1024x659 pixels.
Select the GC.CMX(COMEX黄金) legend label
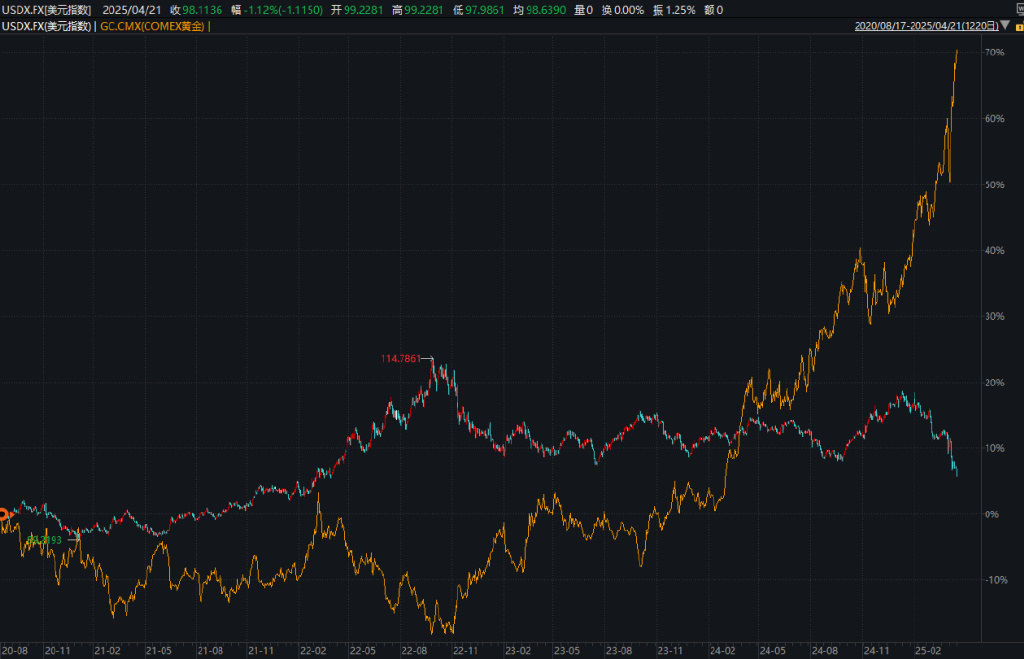(x=152, y=27)
